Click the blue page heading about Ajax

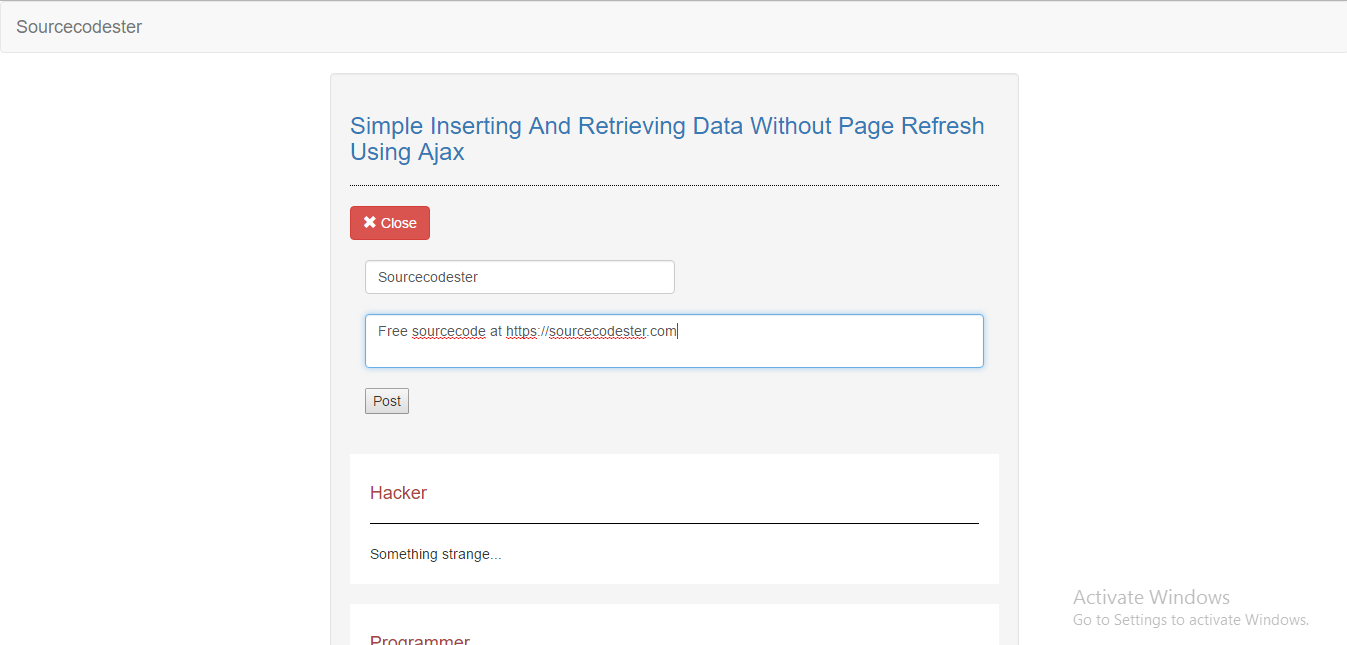[667, 139]
